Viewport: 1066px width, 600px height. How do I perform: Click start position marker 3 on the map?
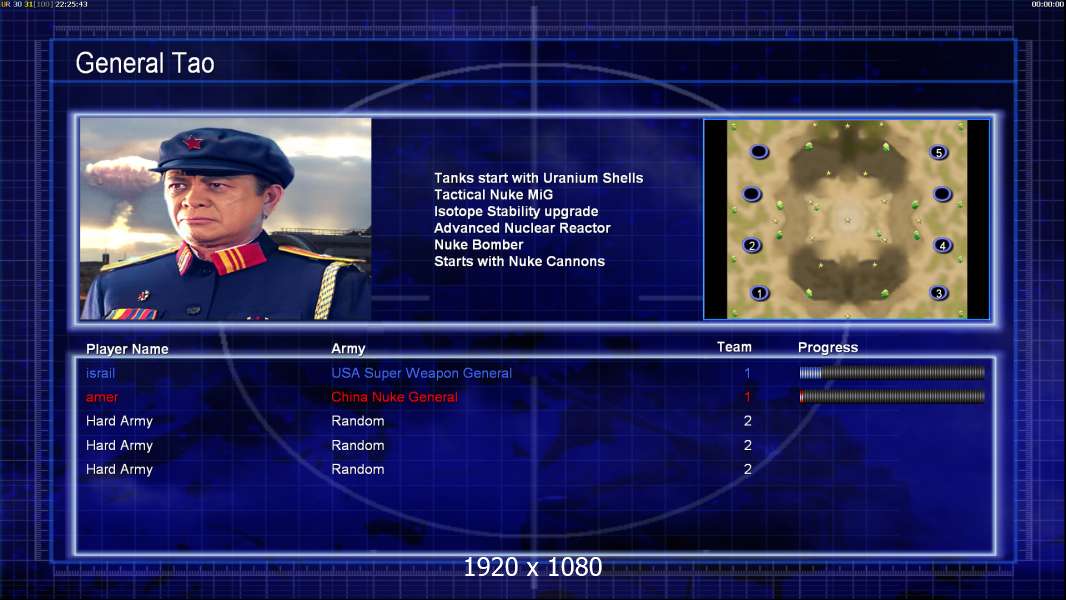point(939,294)
